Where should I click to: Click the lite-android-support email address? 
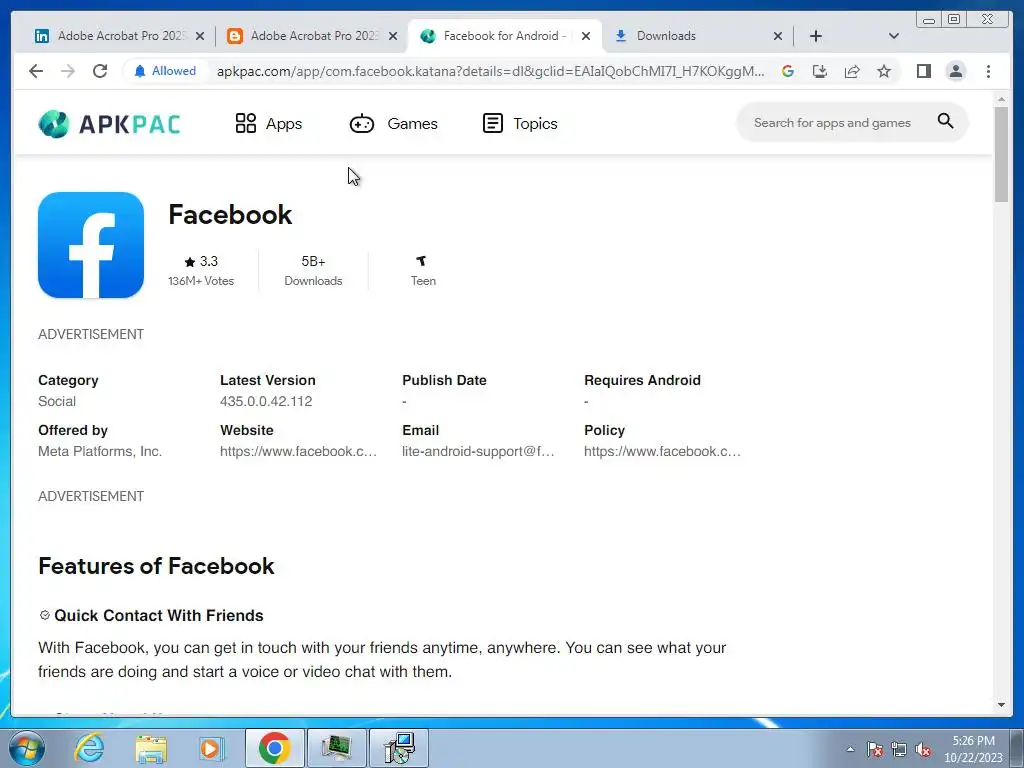[478, 451]
